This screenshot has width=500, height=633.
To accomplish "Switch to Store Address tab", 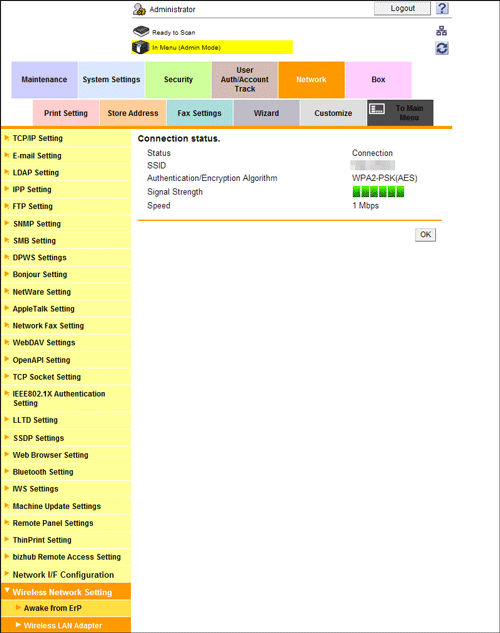I will [133, 113].
